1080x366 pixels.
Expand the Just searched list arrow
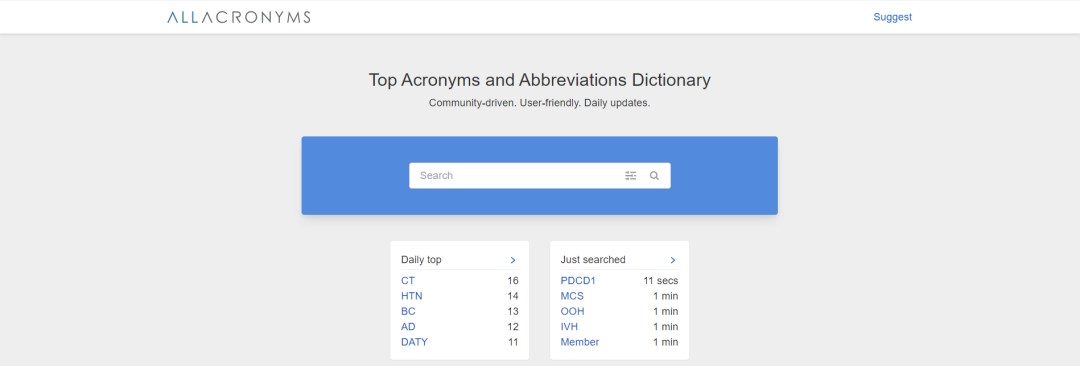pos(672,260)
